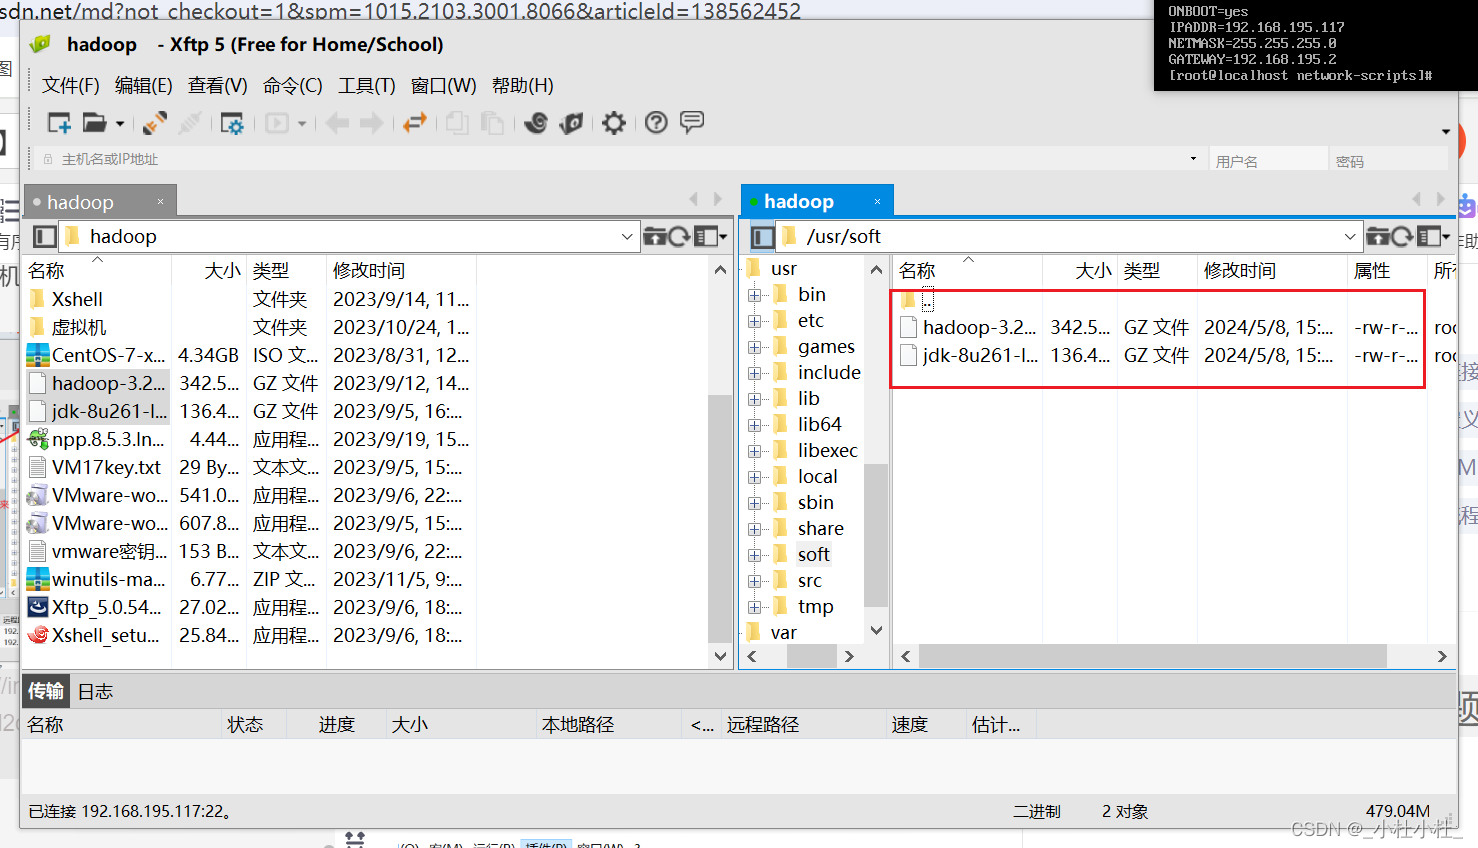This screenshot has height=848, width=1478.
Task: Open the remote path /usr/soft dropdown
Action: pyautogui.click(x=1350, y=237)
